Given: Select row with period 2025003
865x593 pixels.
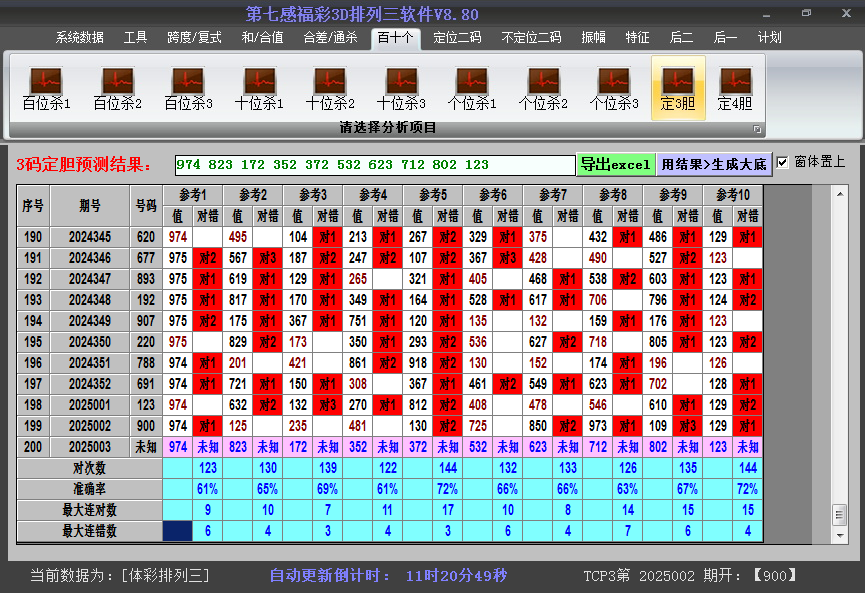Looking at the screenshot, I should [x=390, y=447].
